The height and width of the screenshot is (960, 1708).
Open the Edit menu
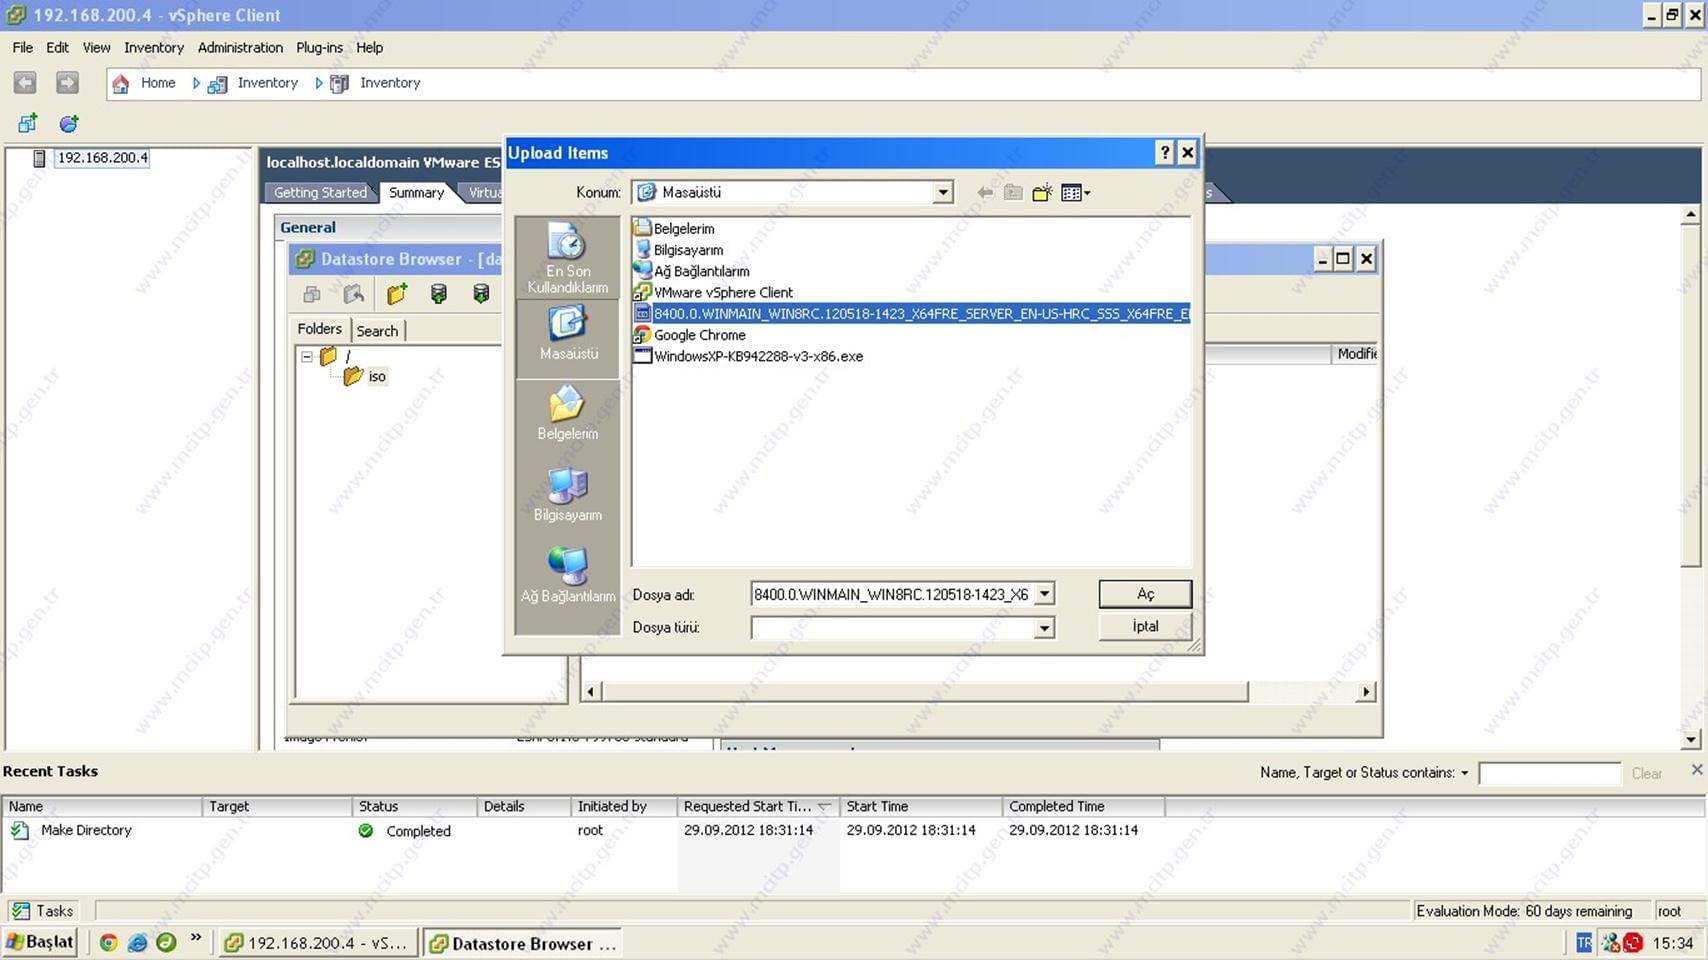(x=57, y=47)
